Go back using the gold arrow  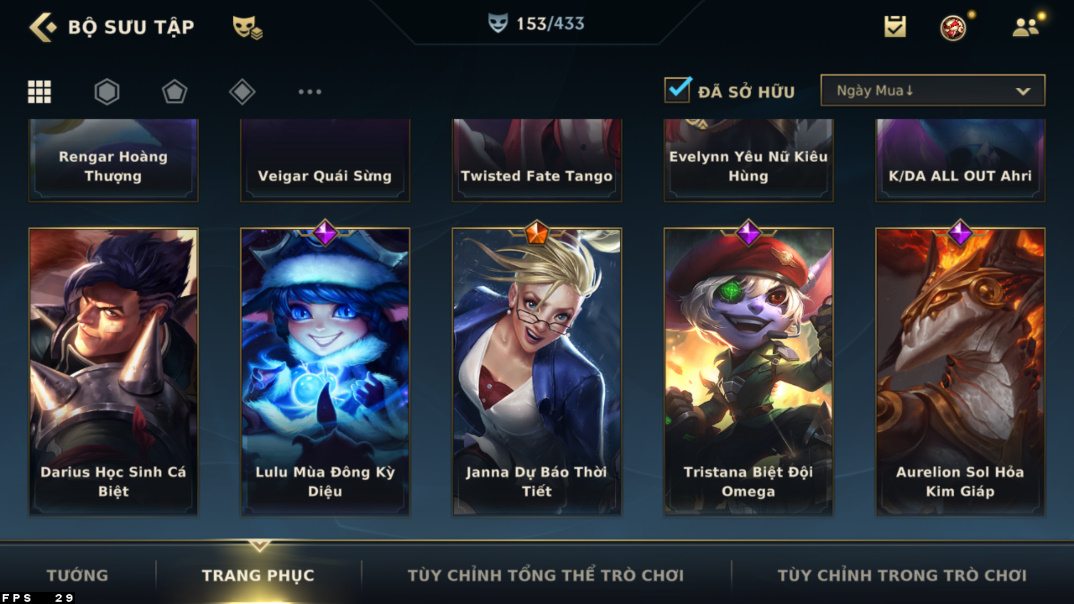tap(42, 27)
